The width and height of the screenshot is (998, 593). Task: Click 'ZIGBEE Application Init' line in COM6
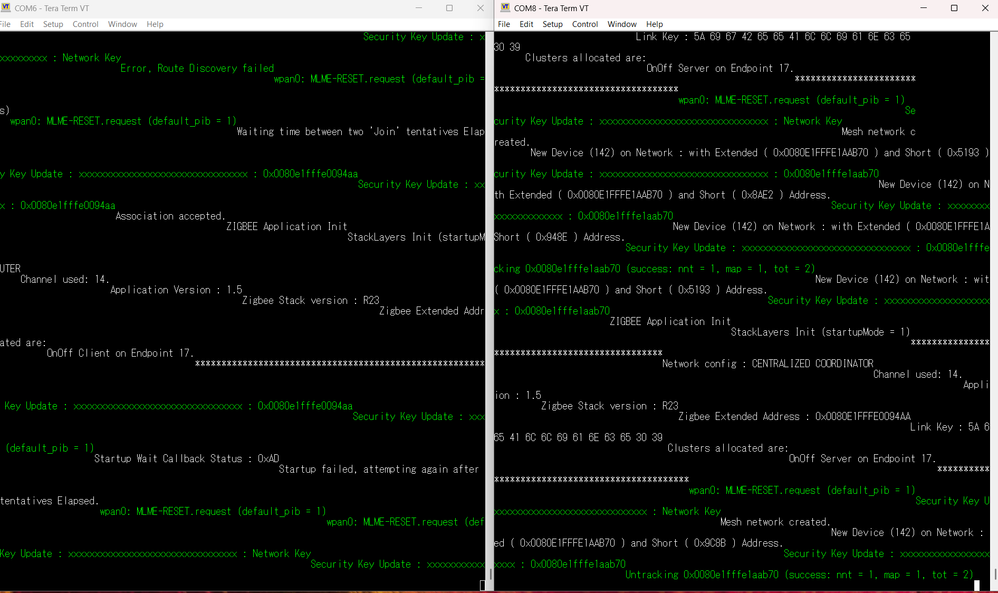pos(286,227)
